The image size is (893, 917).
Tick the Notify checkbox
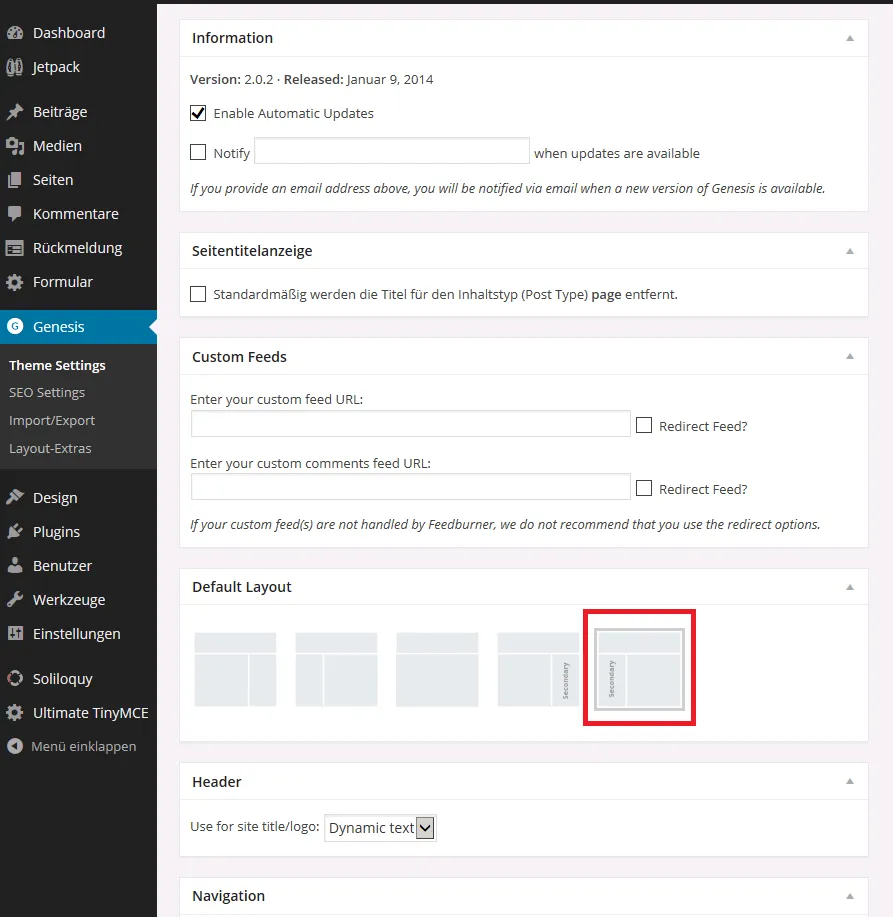click(x=198, y=152)
